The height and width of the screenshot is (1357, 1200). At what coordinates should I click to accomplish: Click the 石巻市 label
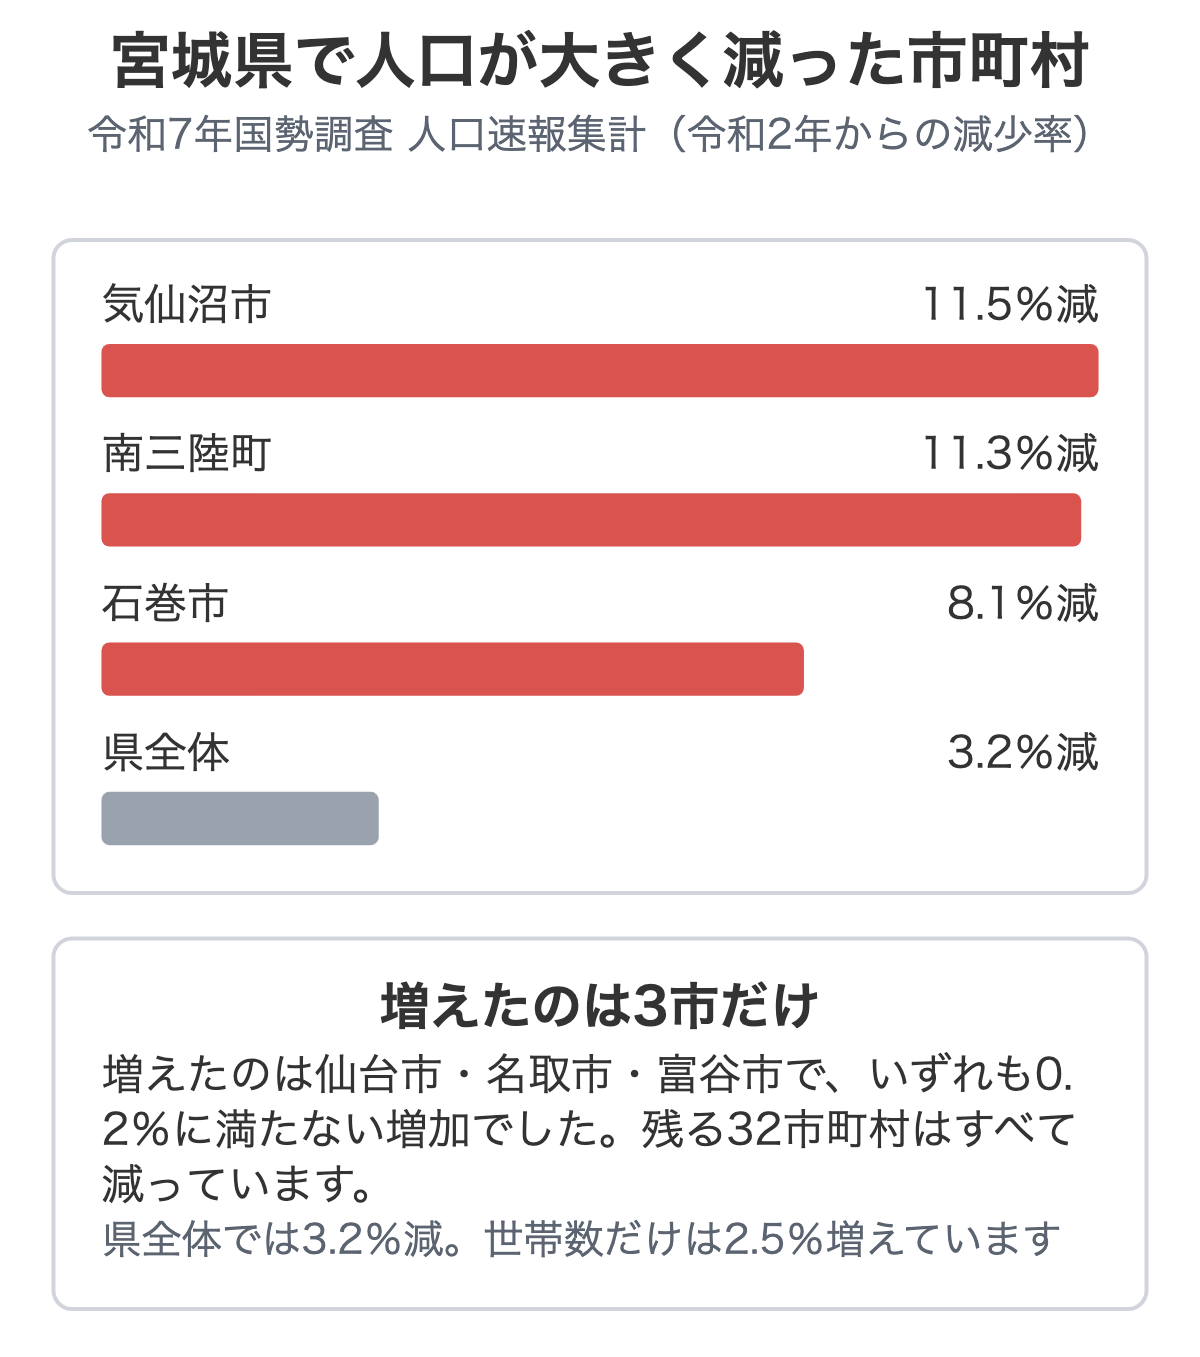click(x=166, y=603)
